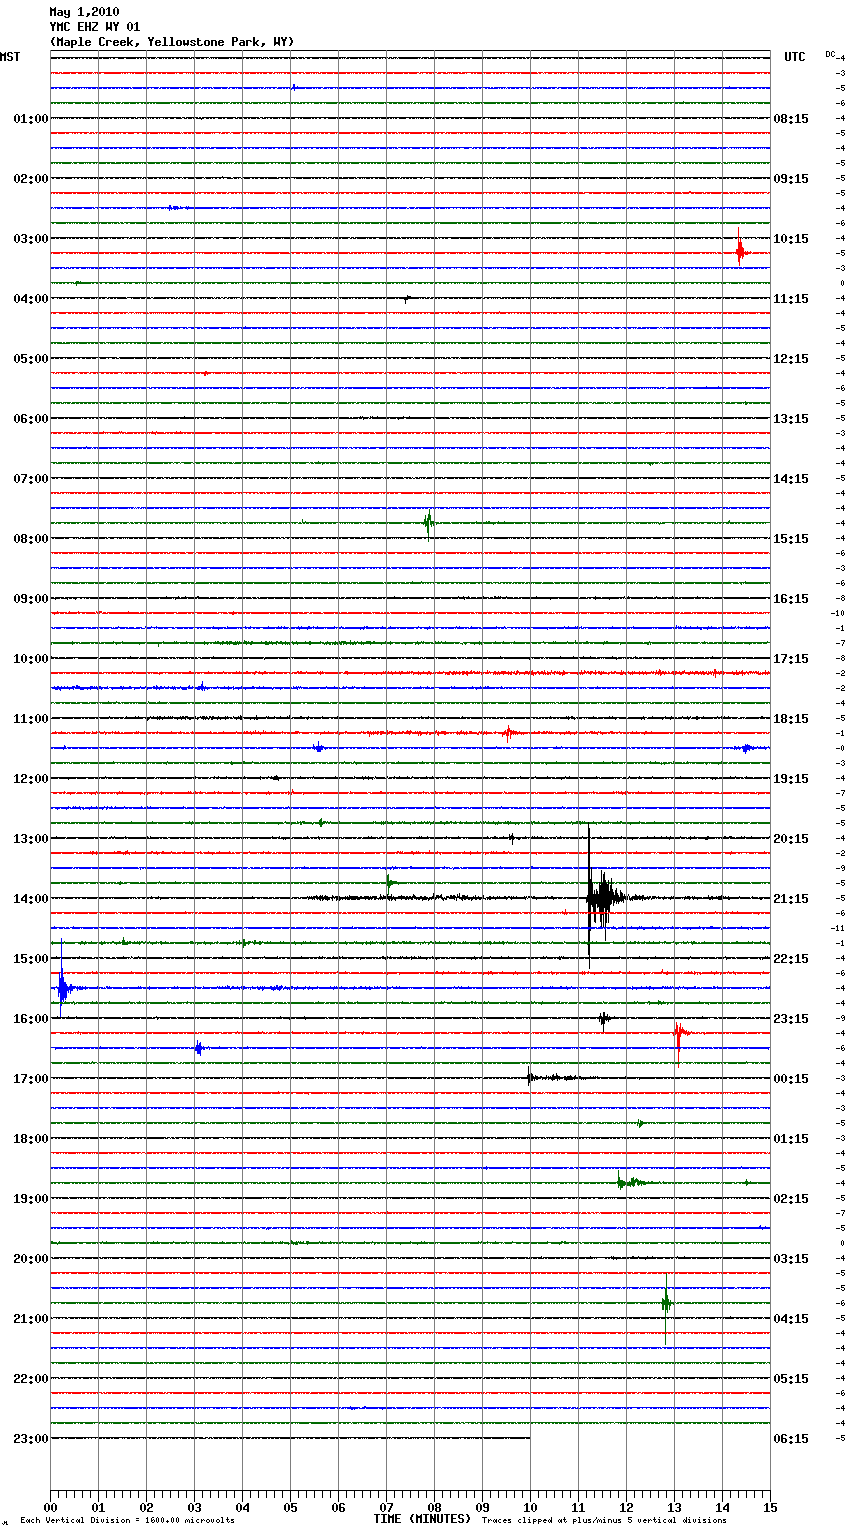This screenshot has width=850, height=1534.
Task: Click the "UTC" timezone header
Action: tap(795, 57)
